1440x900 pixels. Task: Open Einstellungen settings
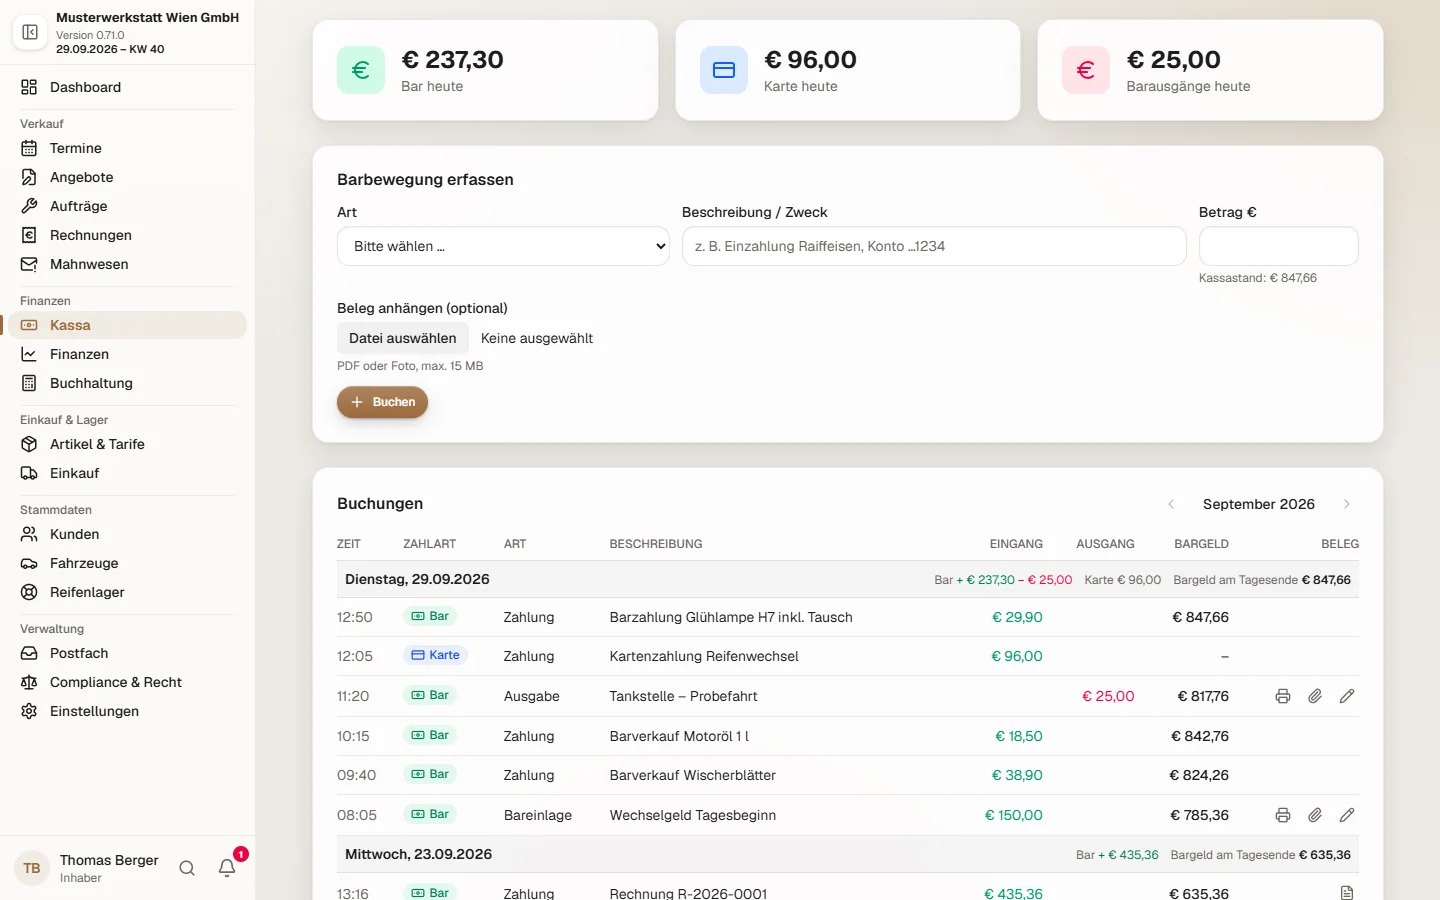(127, 711)
